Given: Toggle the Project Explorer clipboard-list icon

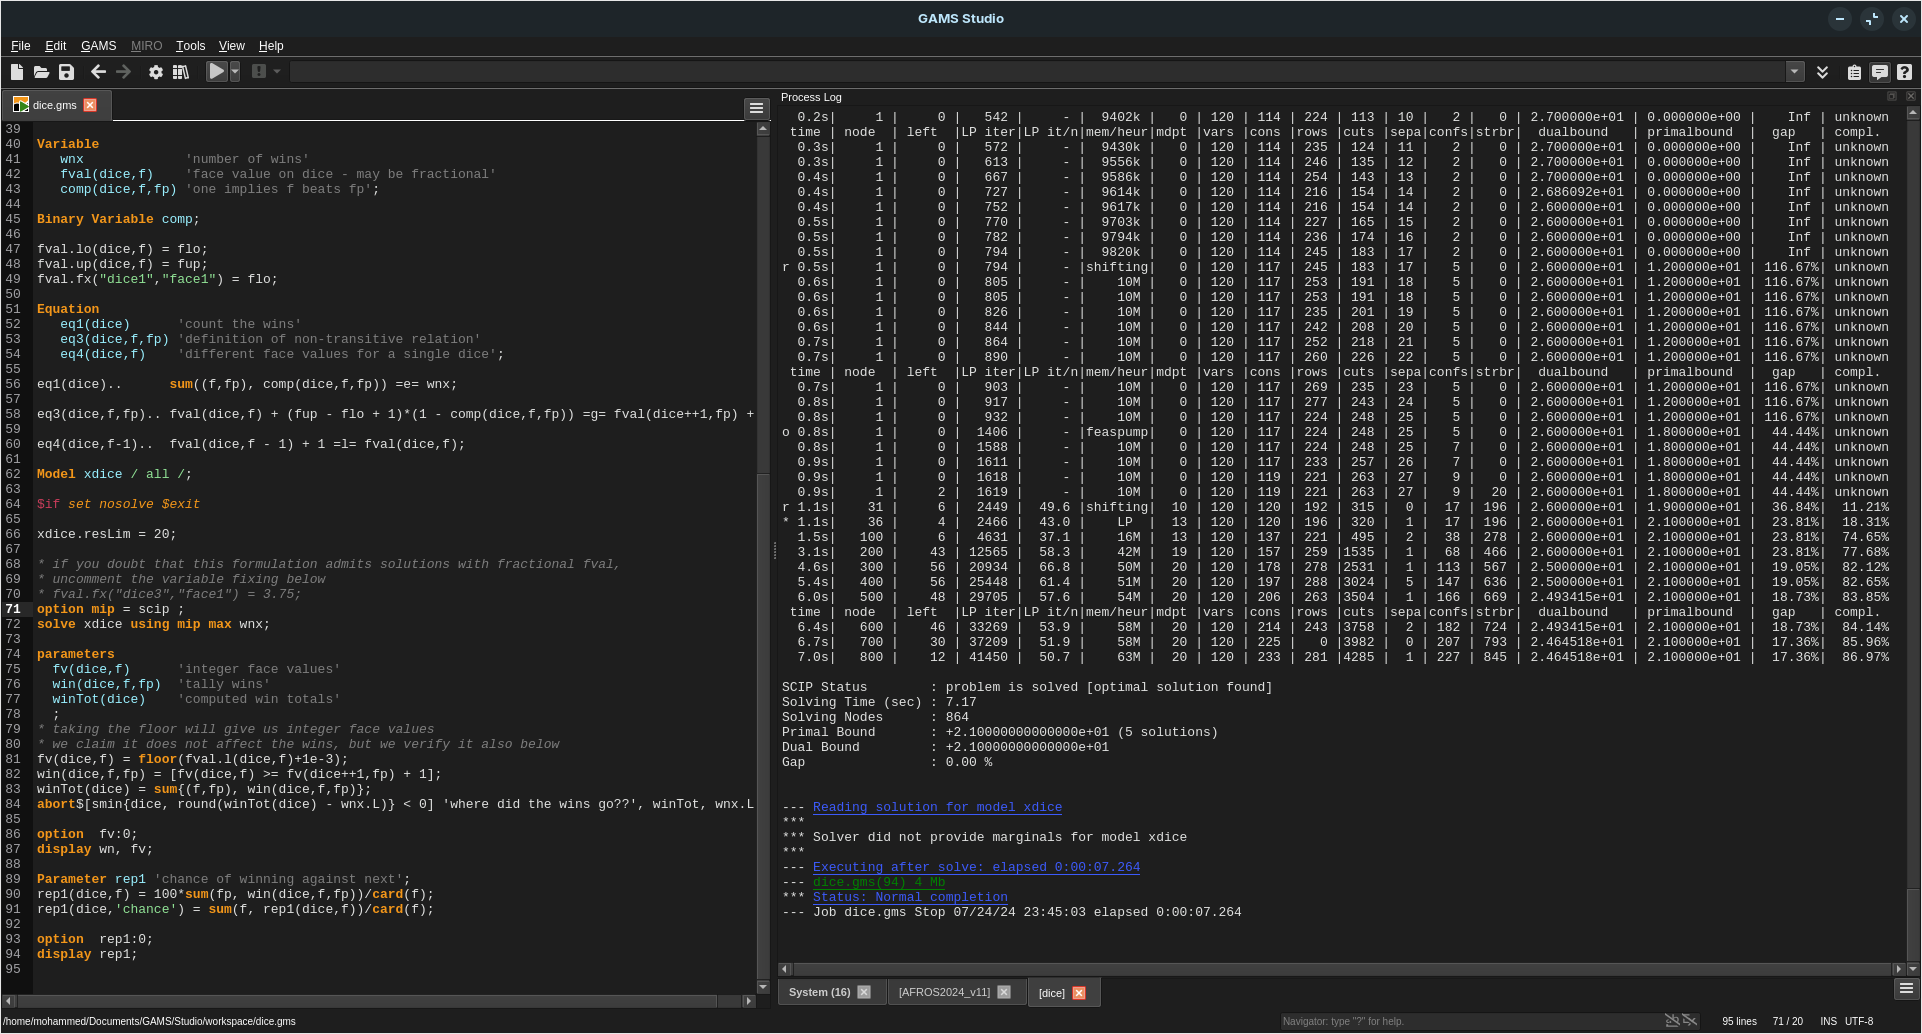Looking at the screenshot, I should (1854, 72).
